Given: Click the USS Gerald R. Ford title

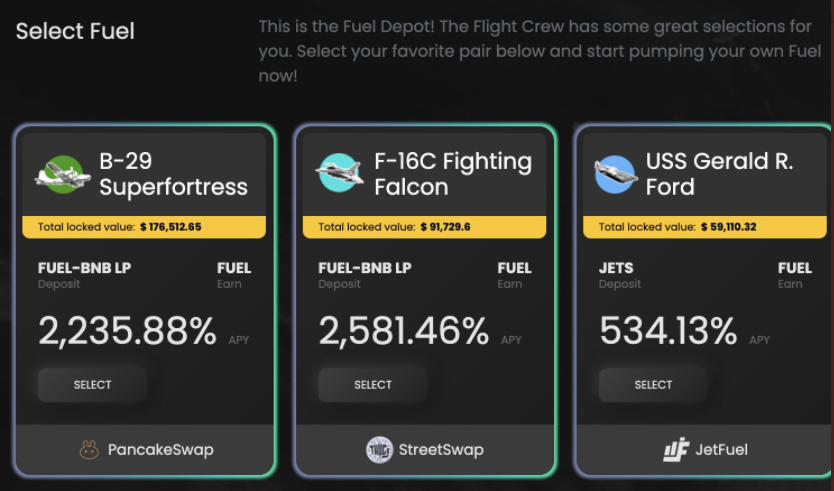Looking at the screenshot, I should [719, 174].
